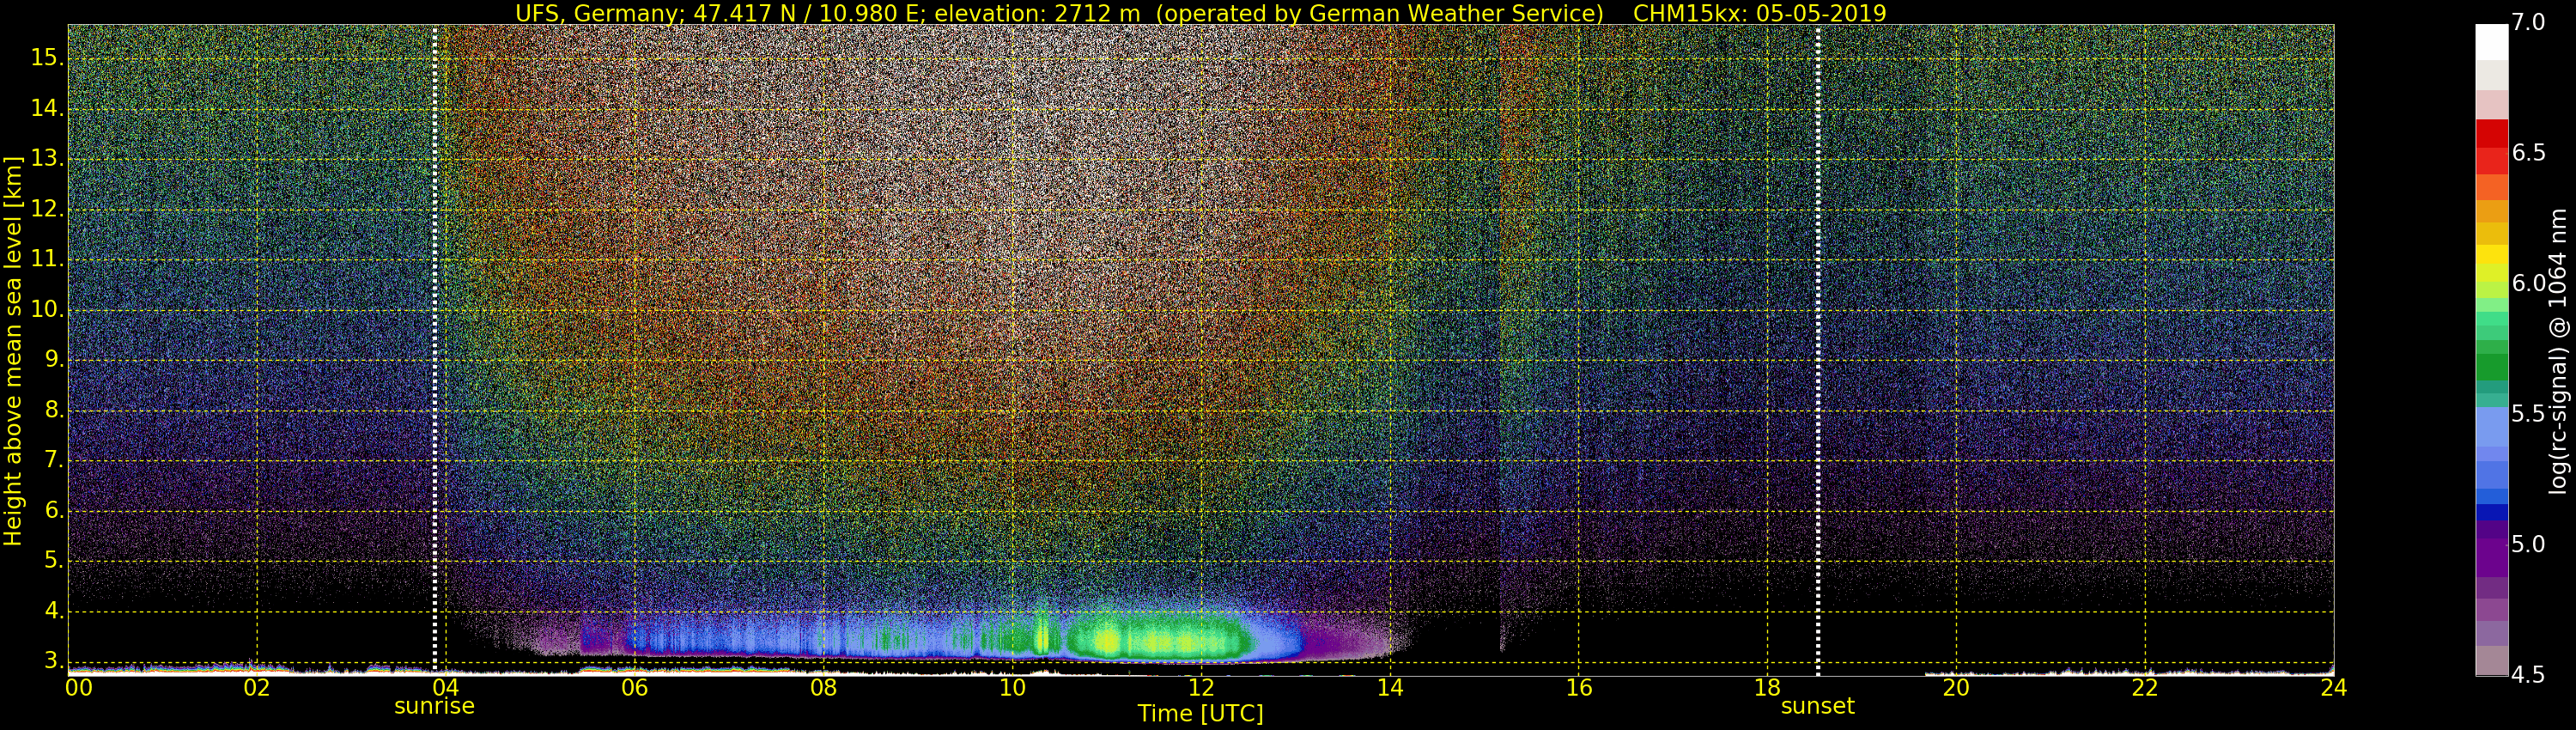Click the height tick label '5.'

(x=53, y=561)
